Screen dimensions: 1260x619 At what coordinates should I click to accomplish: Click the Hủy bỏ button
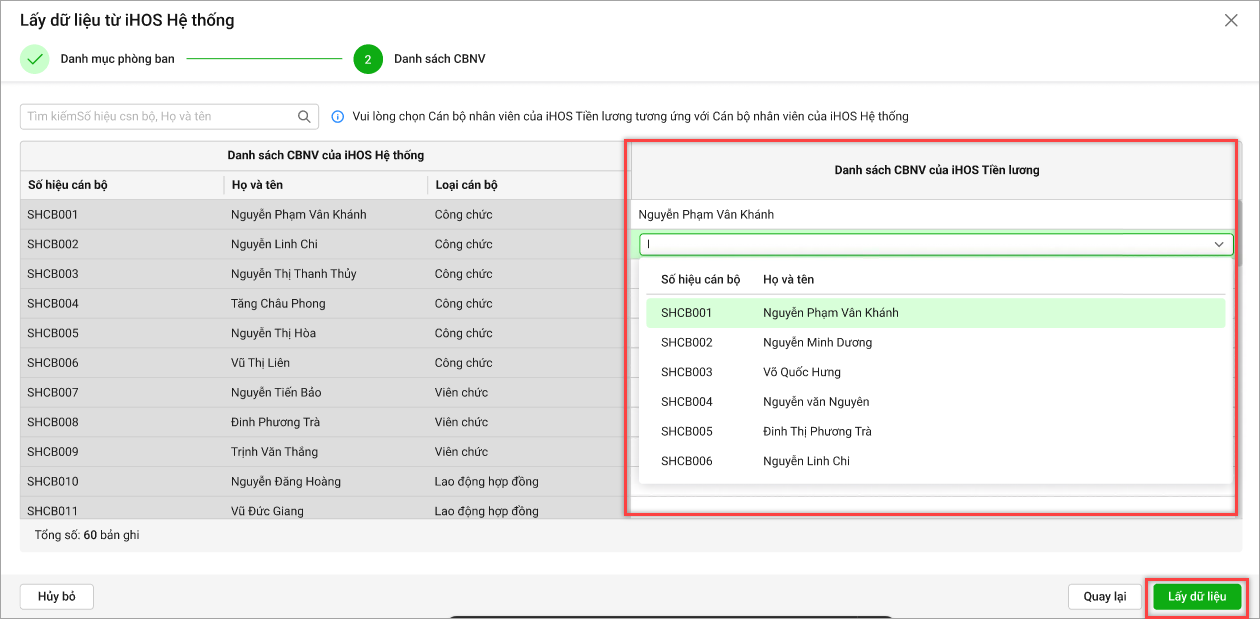57,597
